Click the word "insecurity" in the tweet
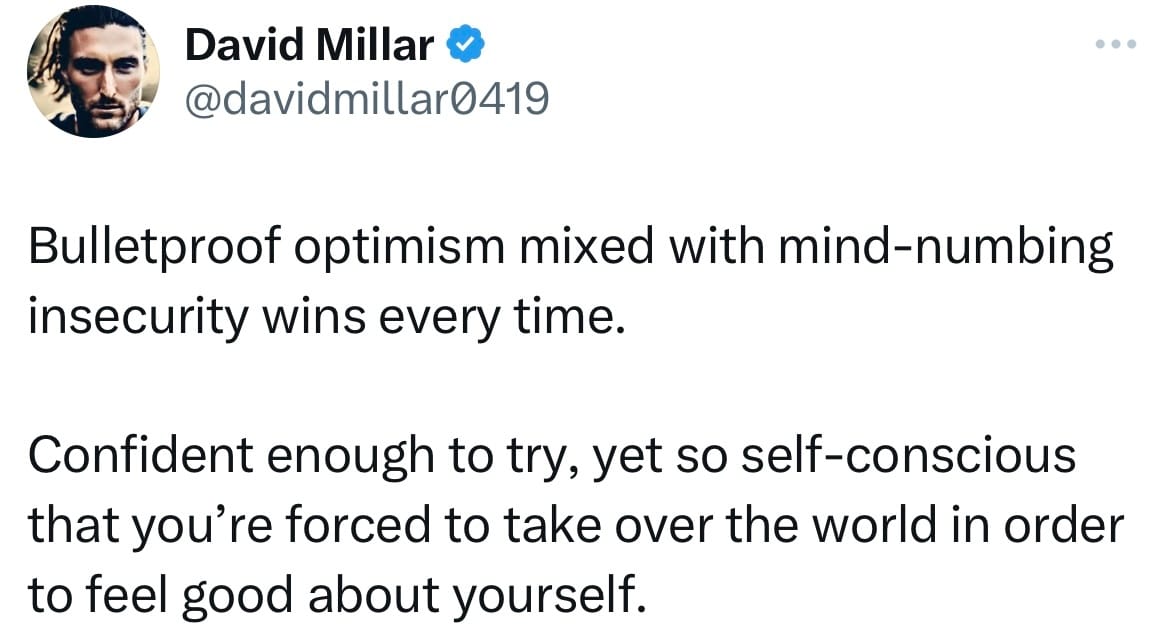Viewport: 1170px width, 636px height. [x=138, y=317]
